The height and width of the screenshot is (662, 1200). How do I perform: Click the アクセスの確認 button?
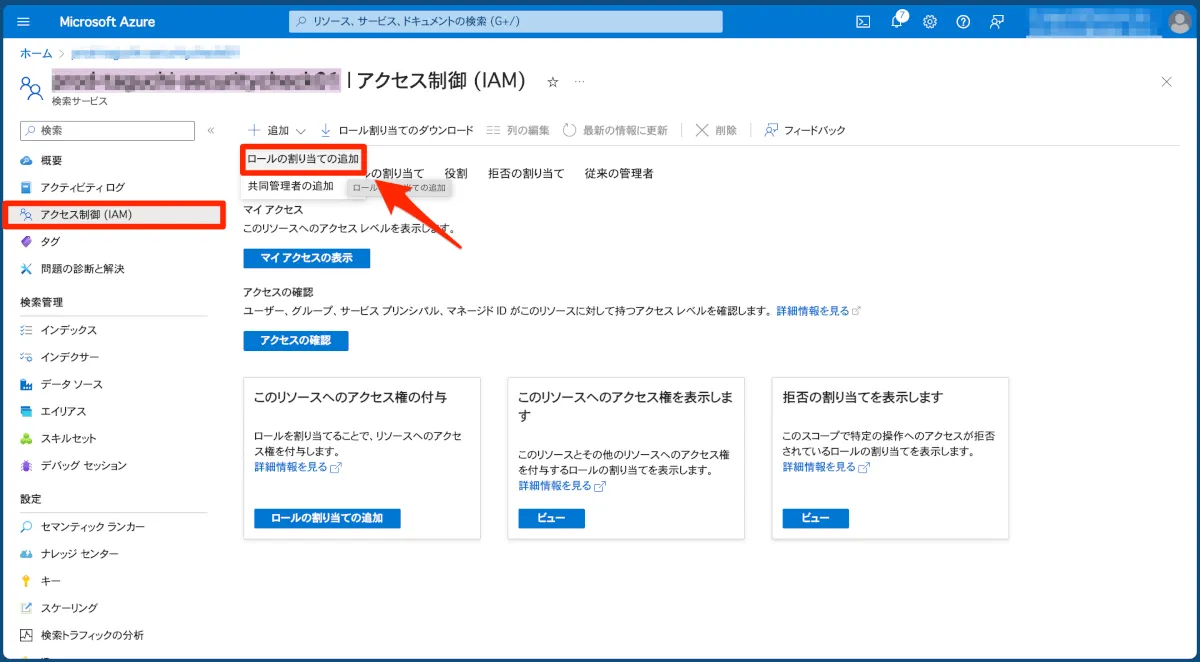tap(295, 341)
